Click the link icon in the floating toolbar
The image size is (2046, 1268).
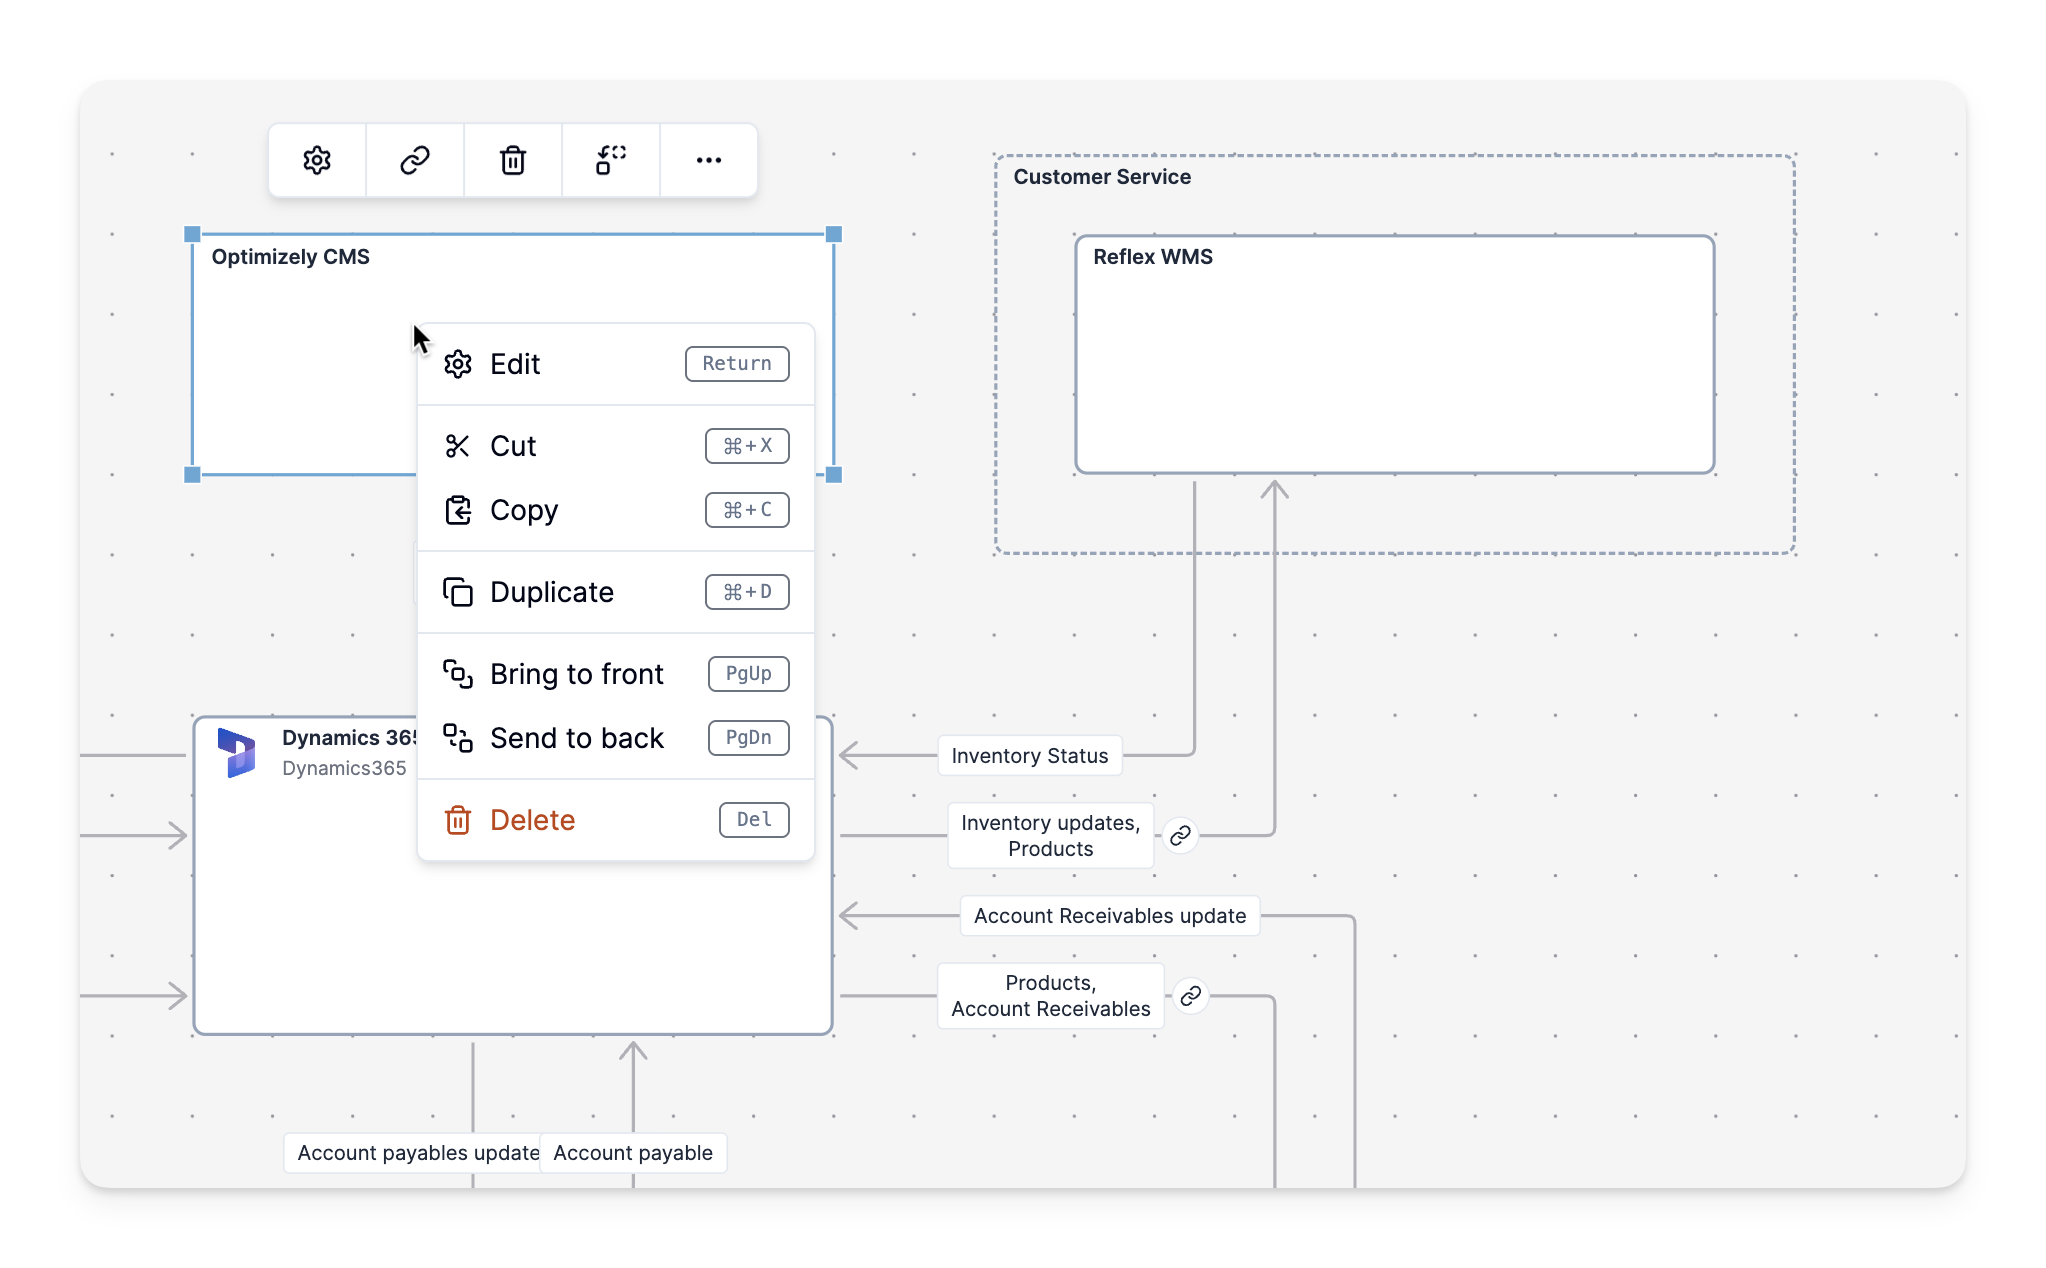click(415, 160)
